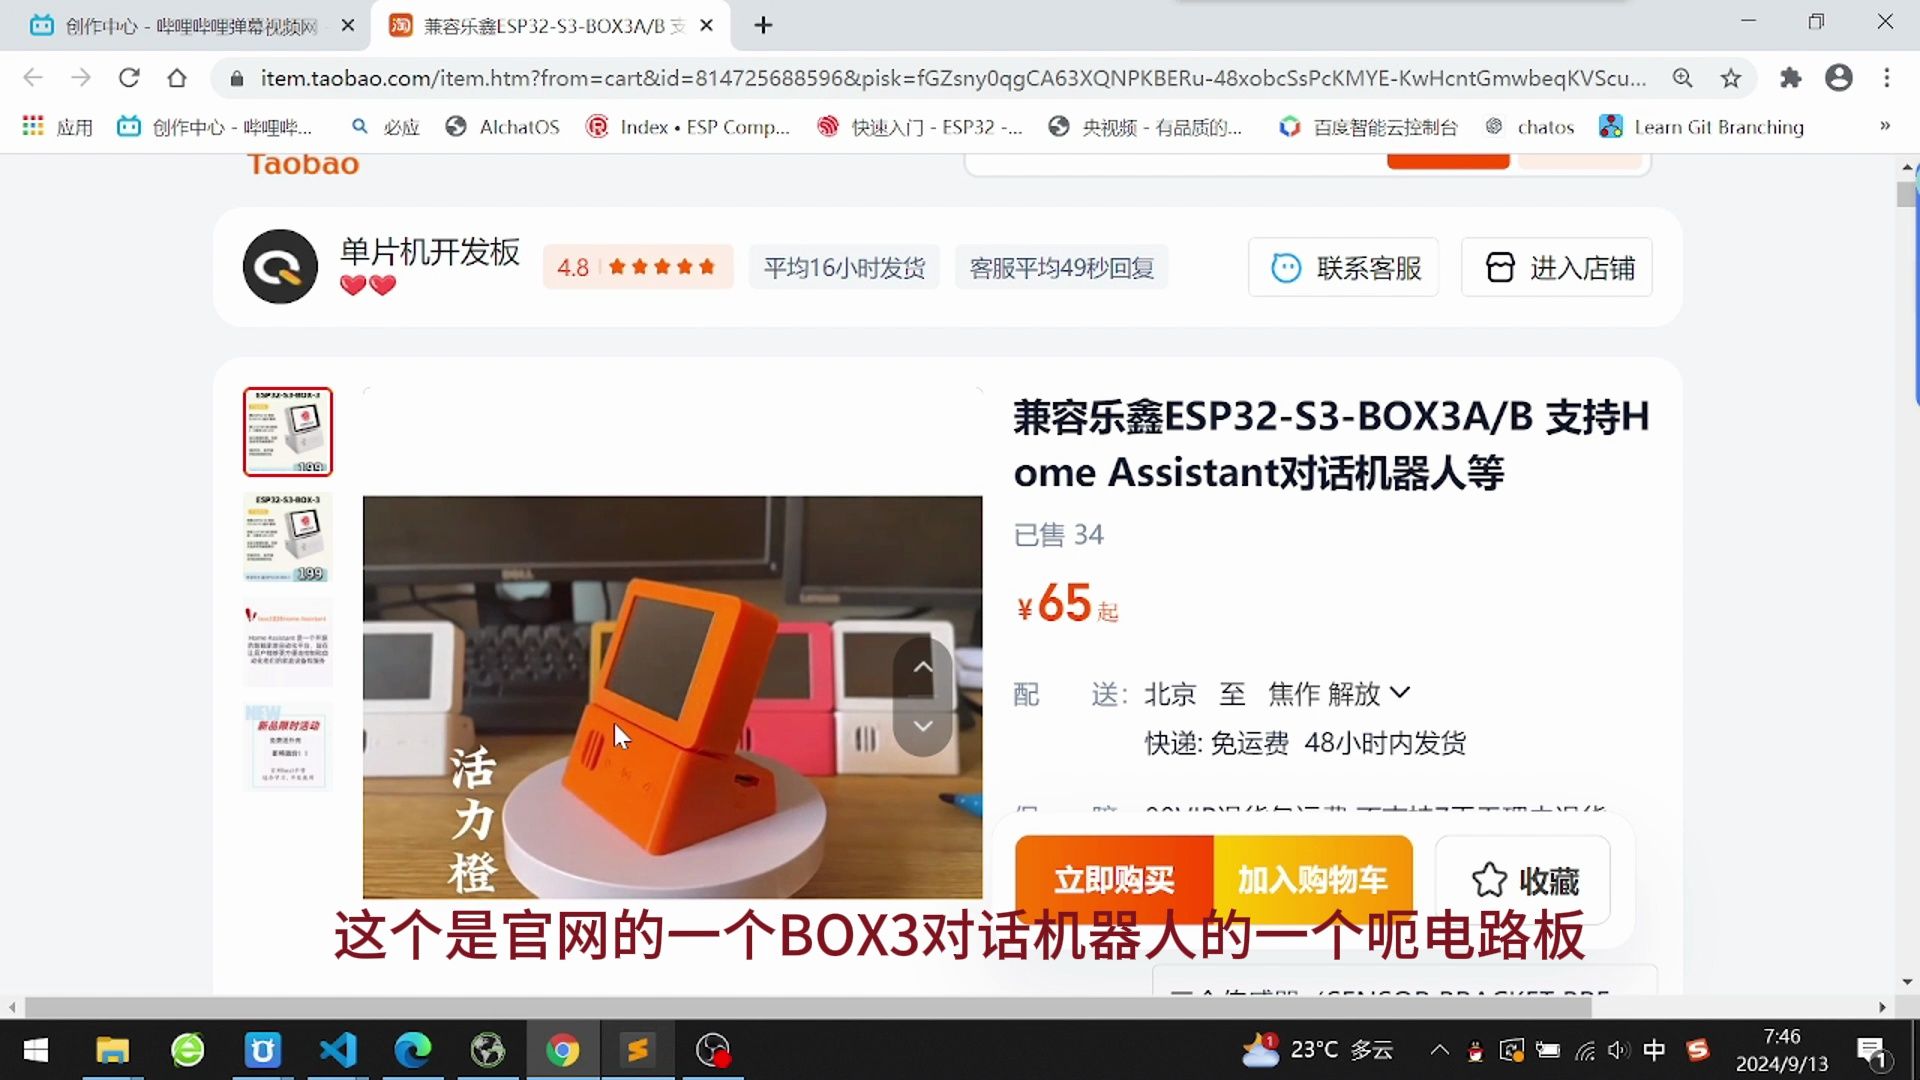Open the screen recorder taskbar icon
Screen dimensions: 1920x1080
pos(712,1050)
